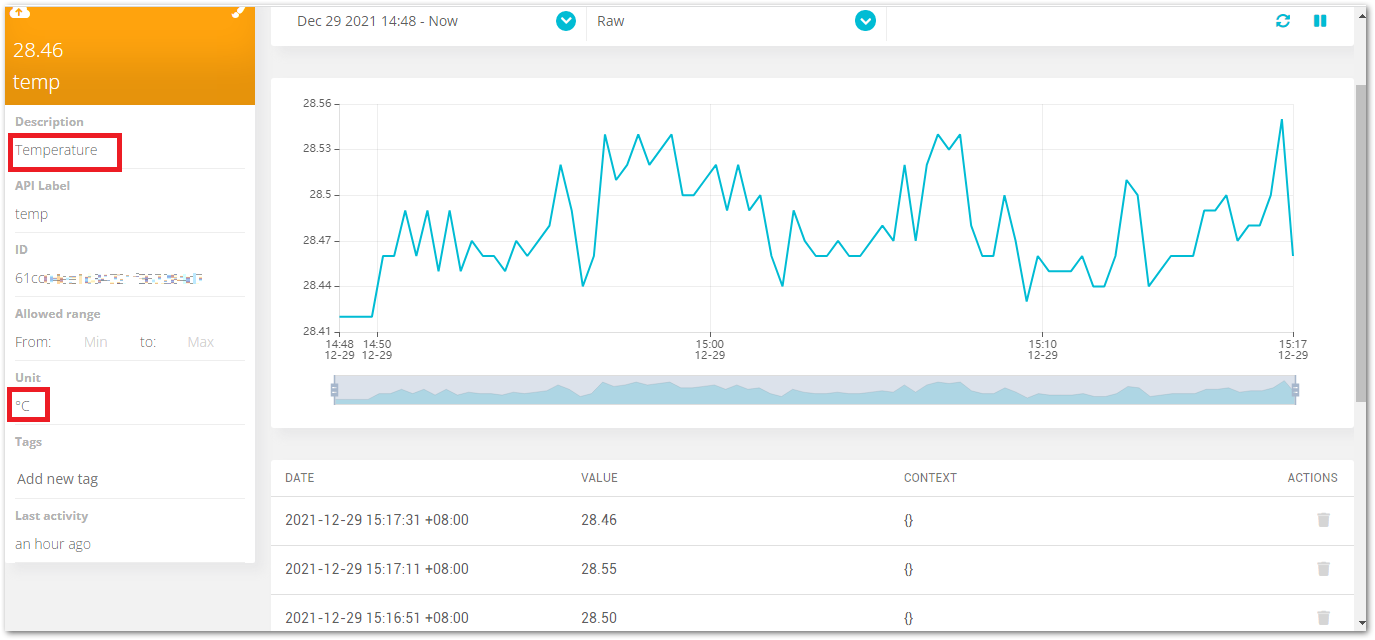Edit the Temperature description field
Image resolution: width=1375 pixels, height=640 pixels.
click(57, 150)
